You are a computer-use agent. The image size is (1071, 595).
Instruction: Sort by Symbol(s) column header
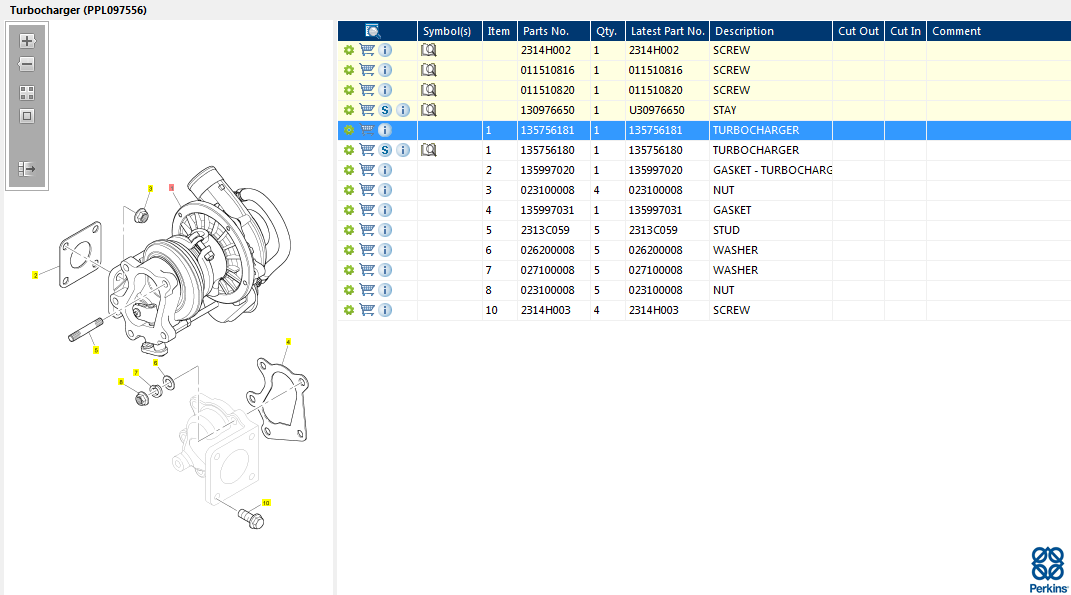tap(449, 31)
